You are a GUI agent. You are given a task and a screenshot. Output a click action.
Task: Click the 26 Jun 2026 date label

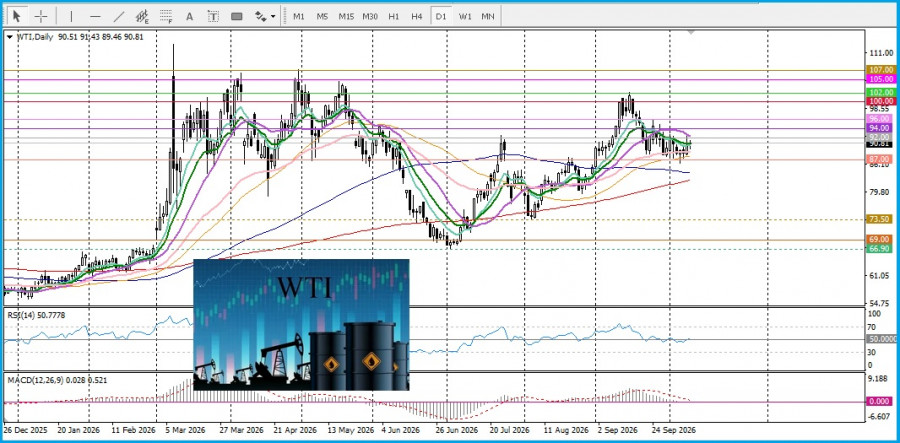[456, 430]
